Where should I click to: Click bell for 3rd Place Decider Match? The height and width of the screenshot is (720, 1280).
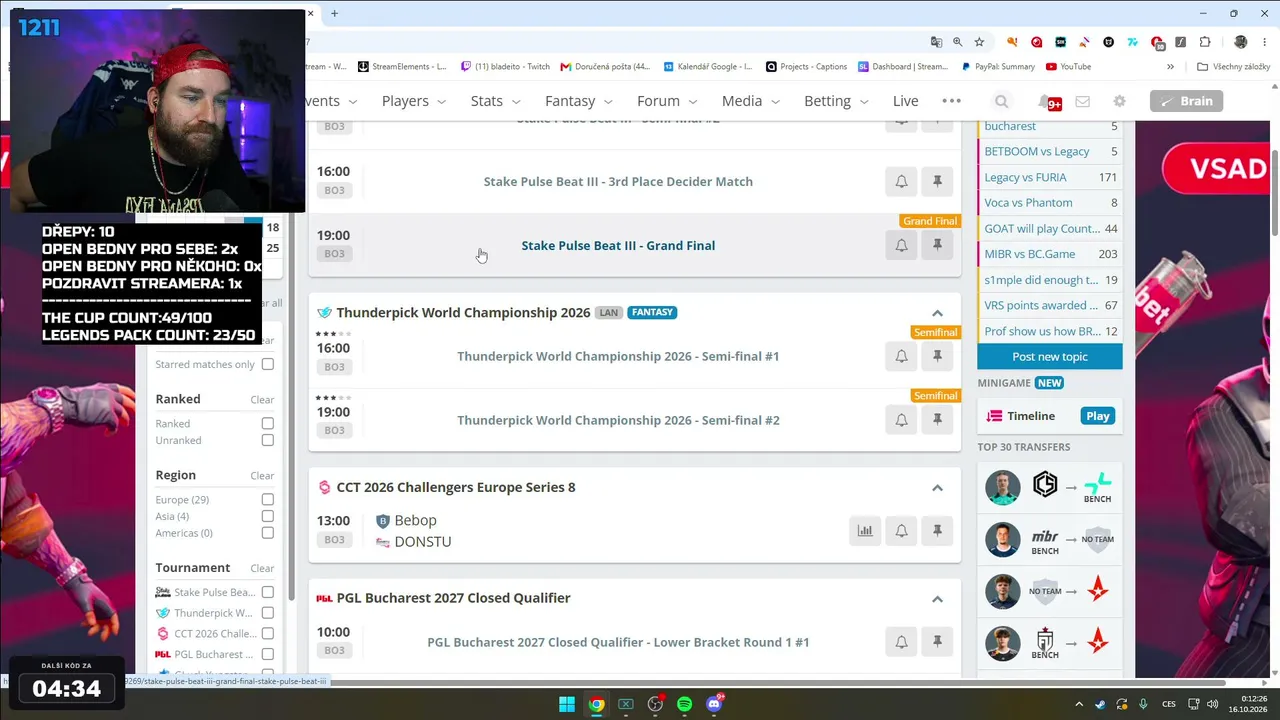[901, 181]
